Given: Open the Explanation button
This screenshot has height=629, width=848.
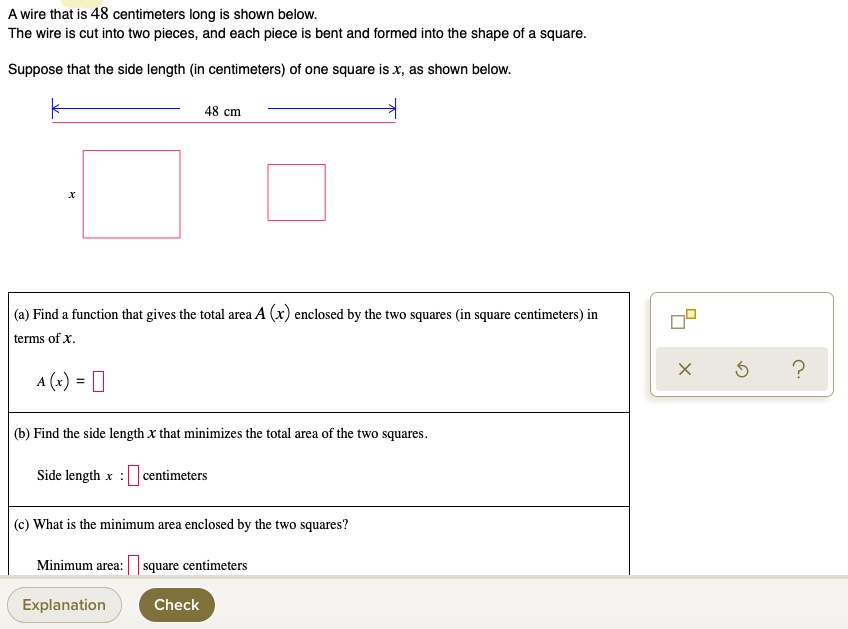Looking at the screenshot, I should click(x=64, y=605).
